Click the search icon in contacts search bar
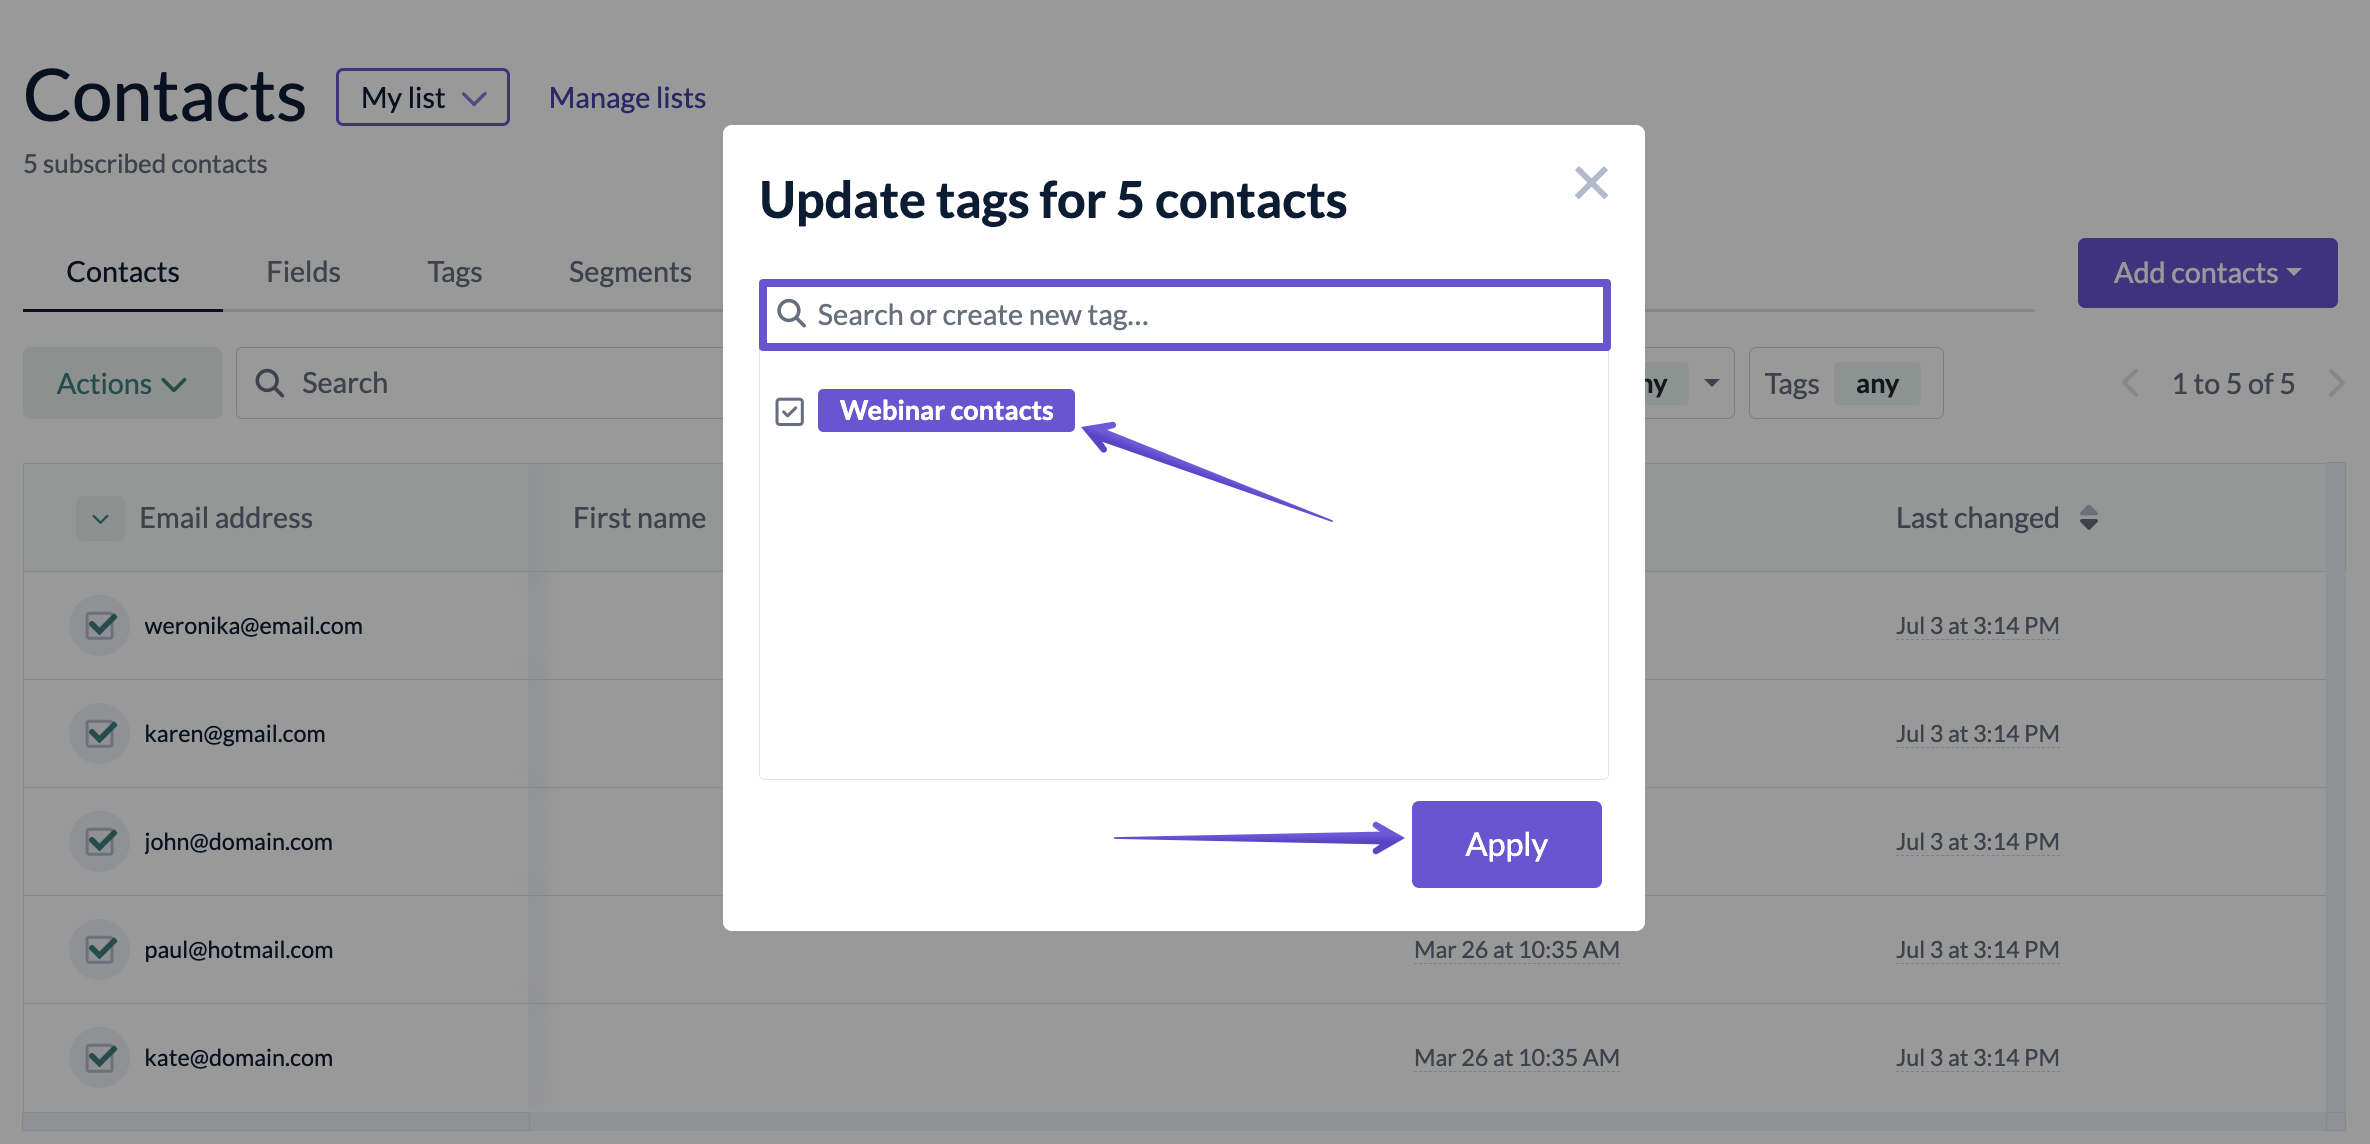Viewport: 2370px width, 1144px height. pyautogui.click(x=269, y=383)
